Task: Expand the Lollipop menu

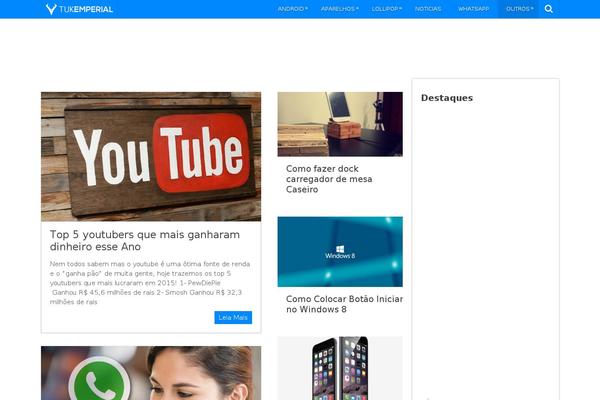Action: 387,9
